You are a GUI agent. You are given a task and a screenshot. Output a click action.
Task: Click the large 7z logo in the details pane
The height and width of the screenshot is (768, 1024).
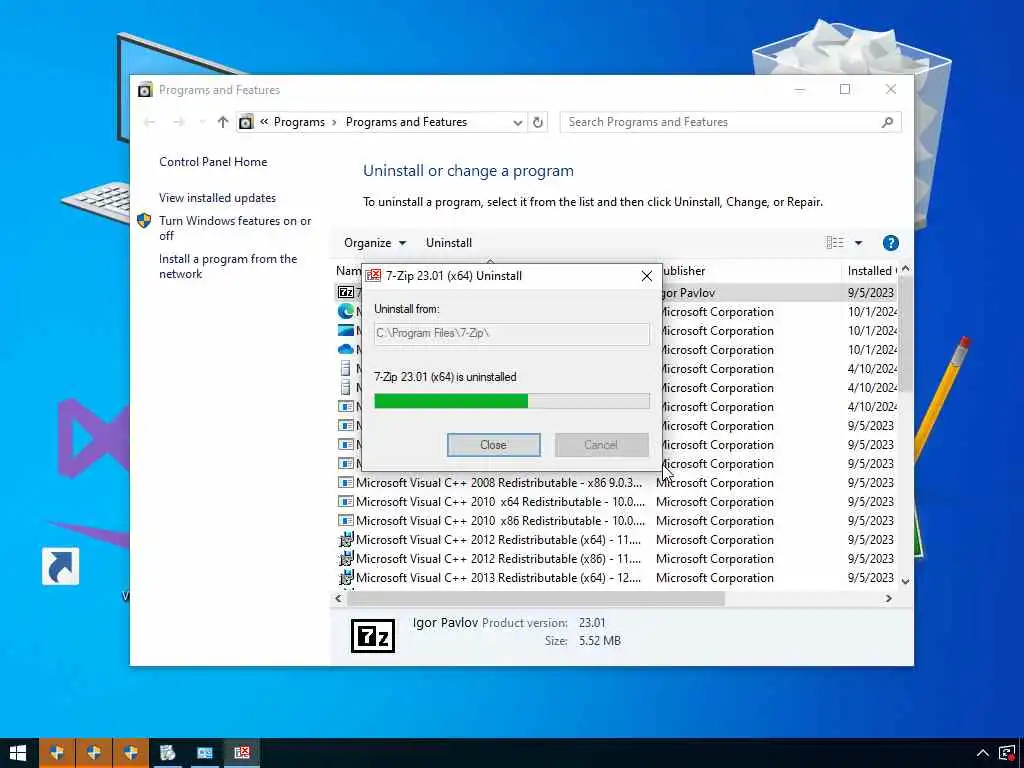(x=373, y=636)
